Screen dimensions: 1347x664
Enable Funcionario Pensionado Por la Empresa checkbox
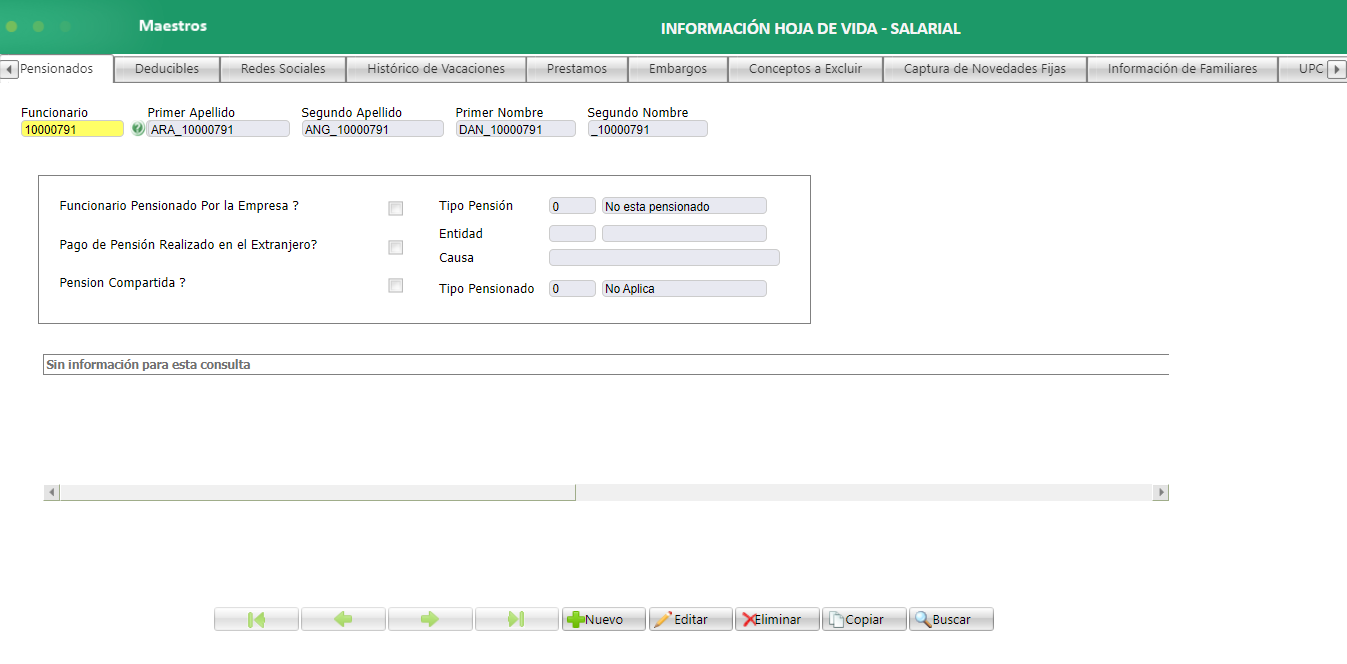coord(395,208)
